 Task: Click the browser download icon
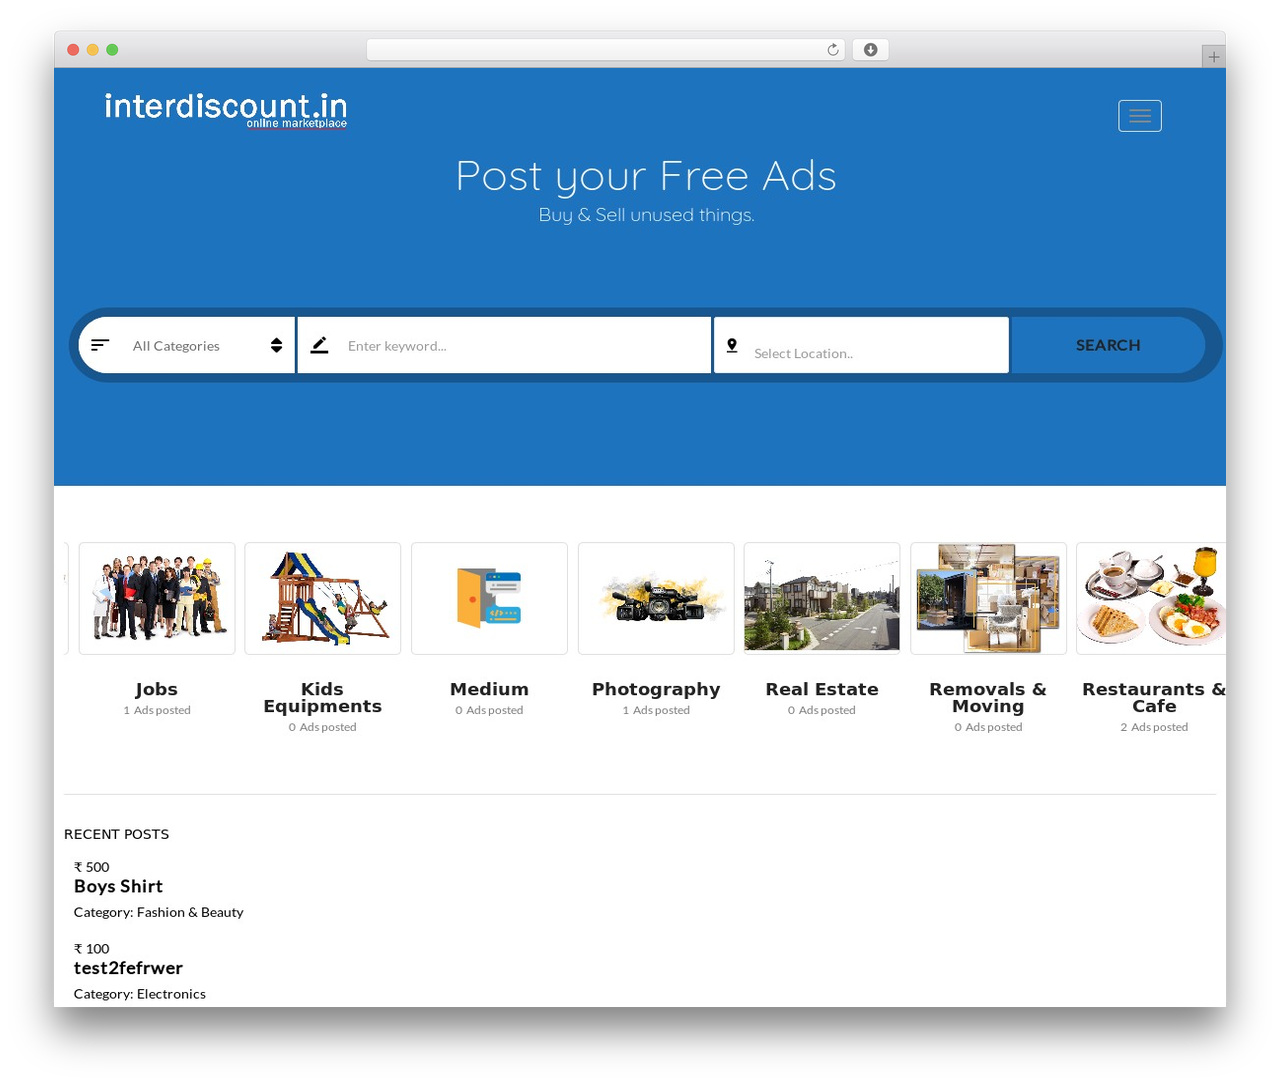(x=870, y=50)
